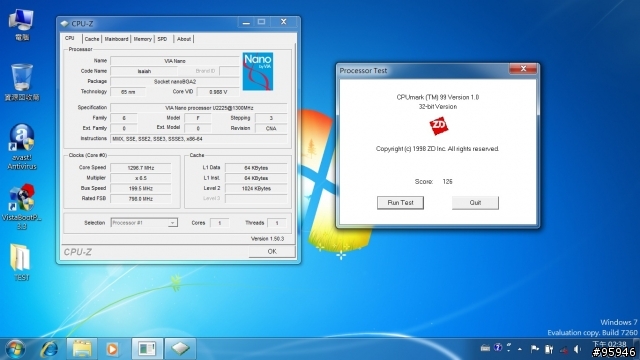Click the CPUmark 99 Version 1.0 text
The image size is (640, 360).
coord(438,97)
